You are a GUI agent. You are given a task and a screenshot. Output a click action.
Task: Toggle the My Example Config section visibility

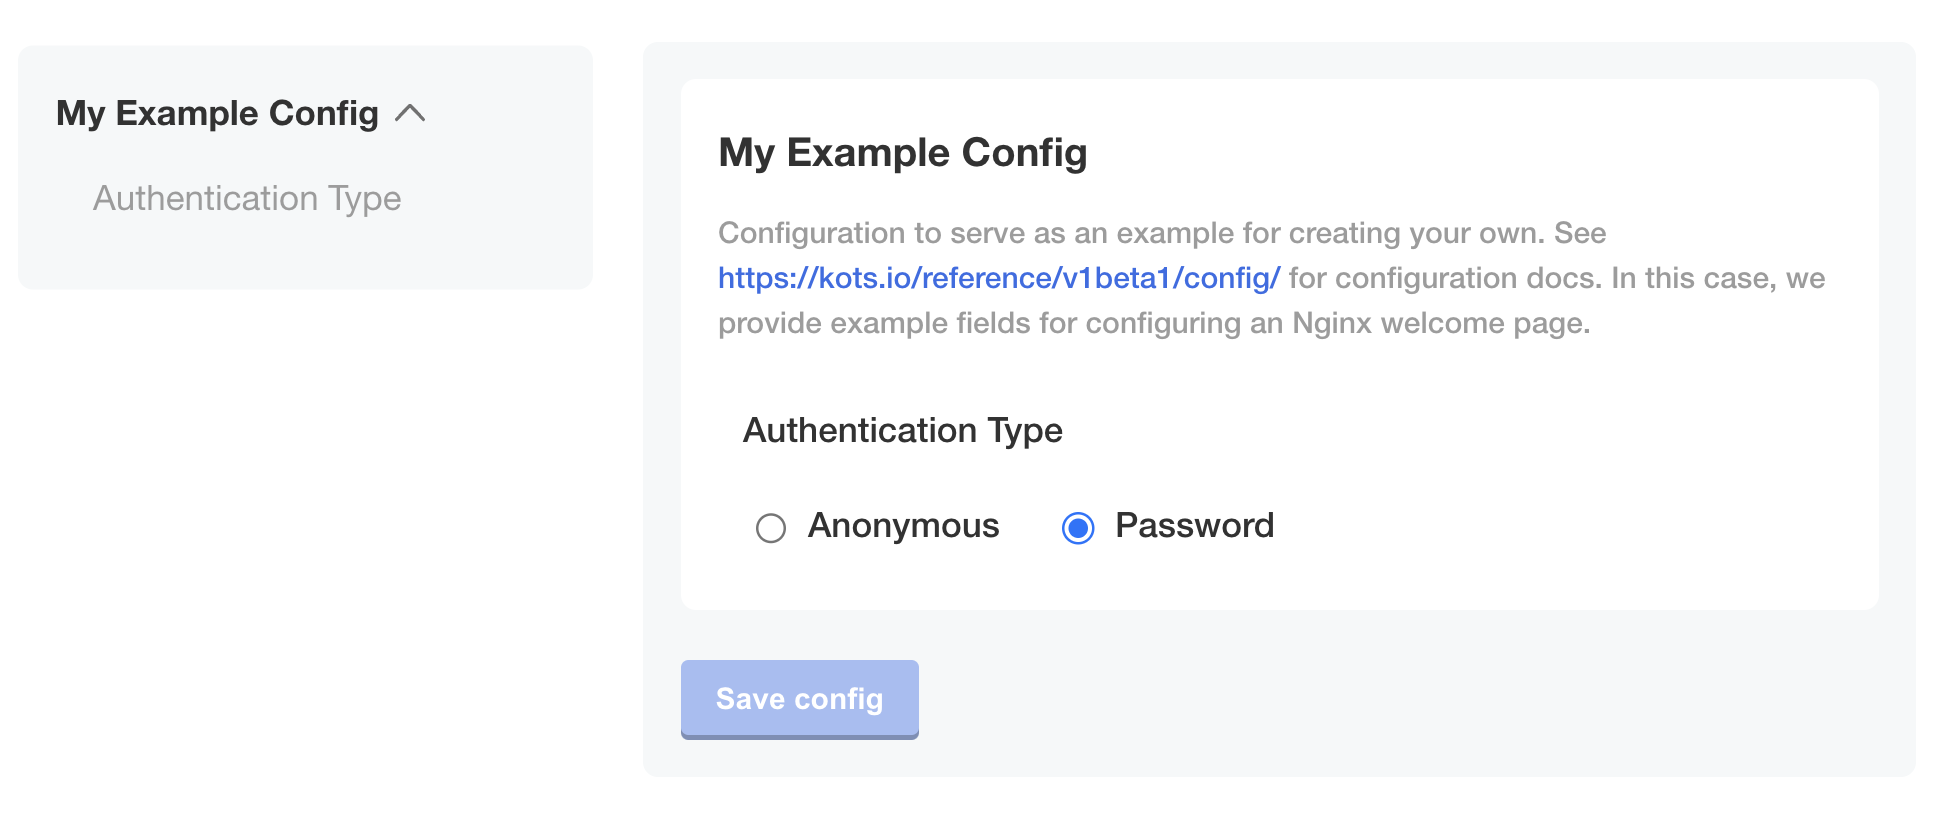pyautogui.click(x=412, y=113)
